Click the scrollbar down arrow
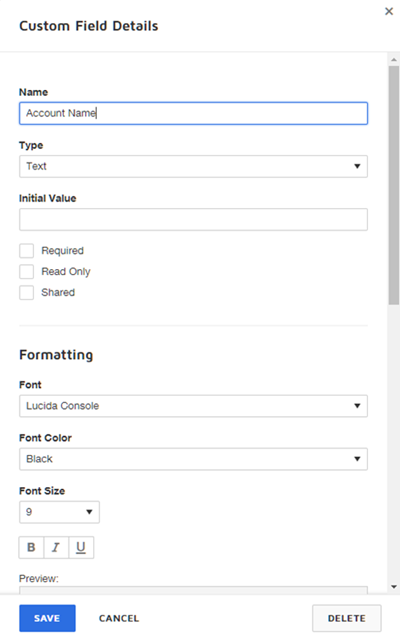 393,587
